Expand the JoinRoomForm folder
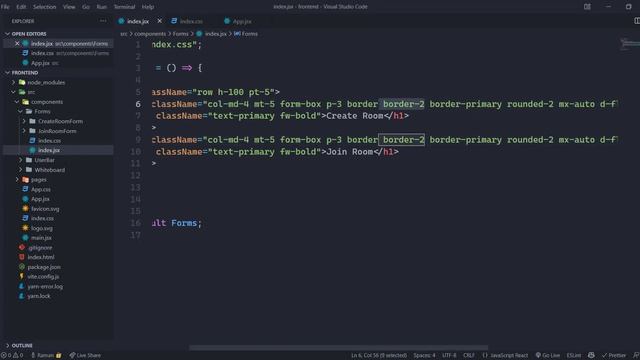 coord(57,131)
